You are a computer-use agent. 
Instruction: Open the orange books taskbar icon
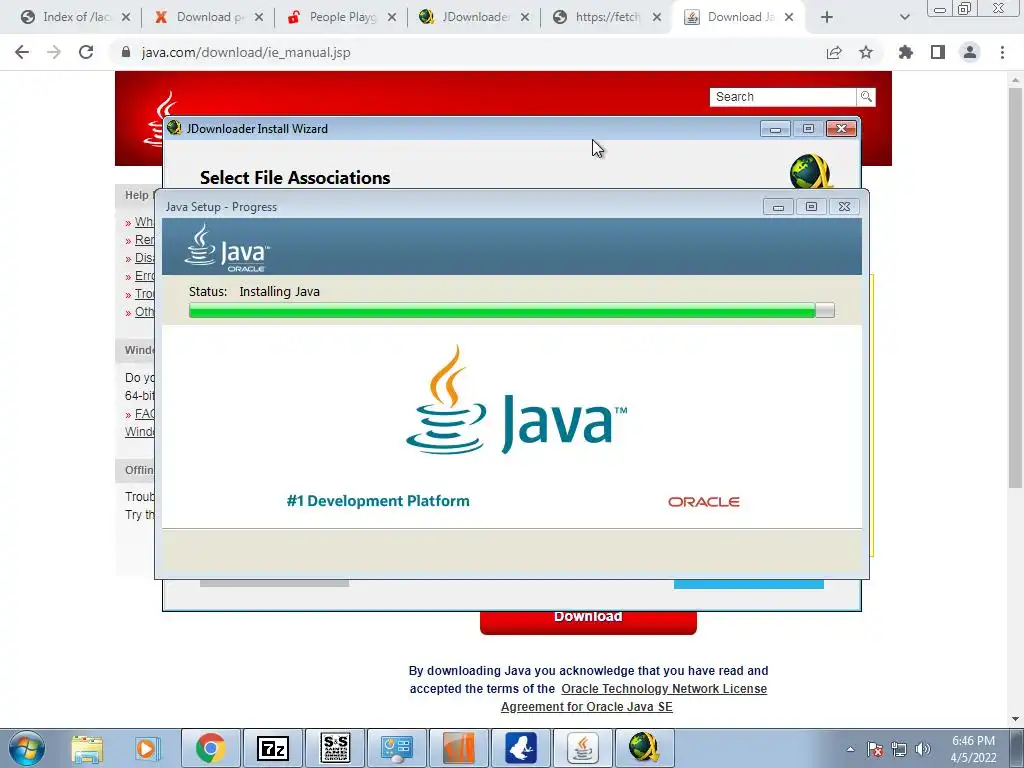pos(459,748)
